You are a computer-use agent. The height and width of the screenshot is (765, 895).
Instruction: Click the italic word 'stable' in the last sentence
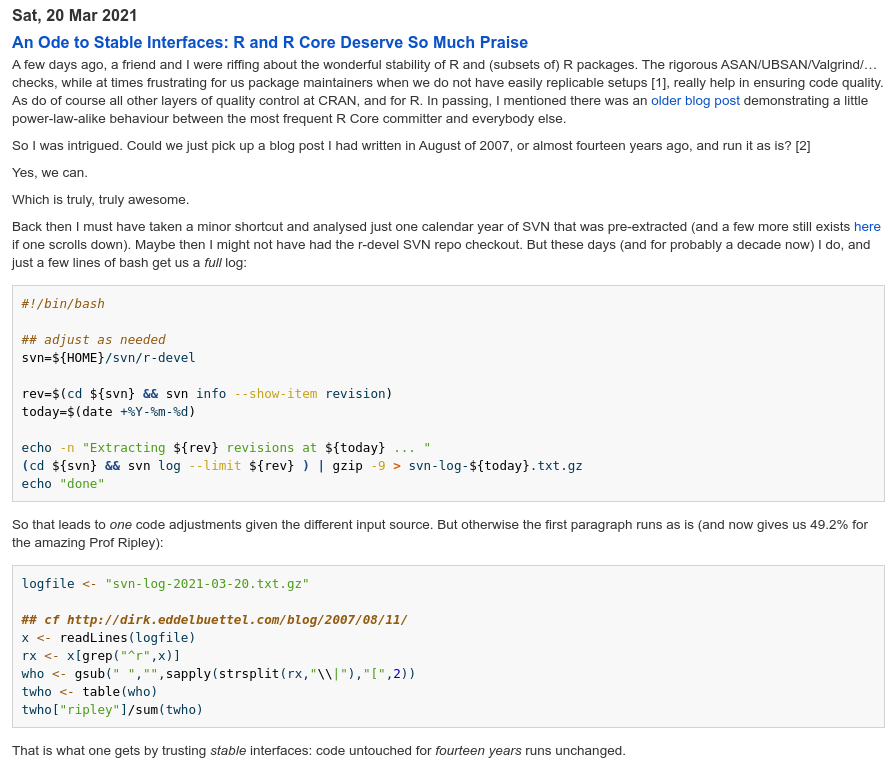coord(228,751)
